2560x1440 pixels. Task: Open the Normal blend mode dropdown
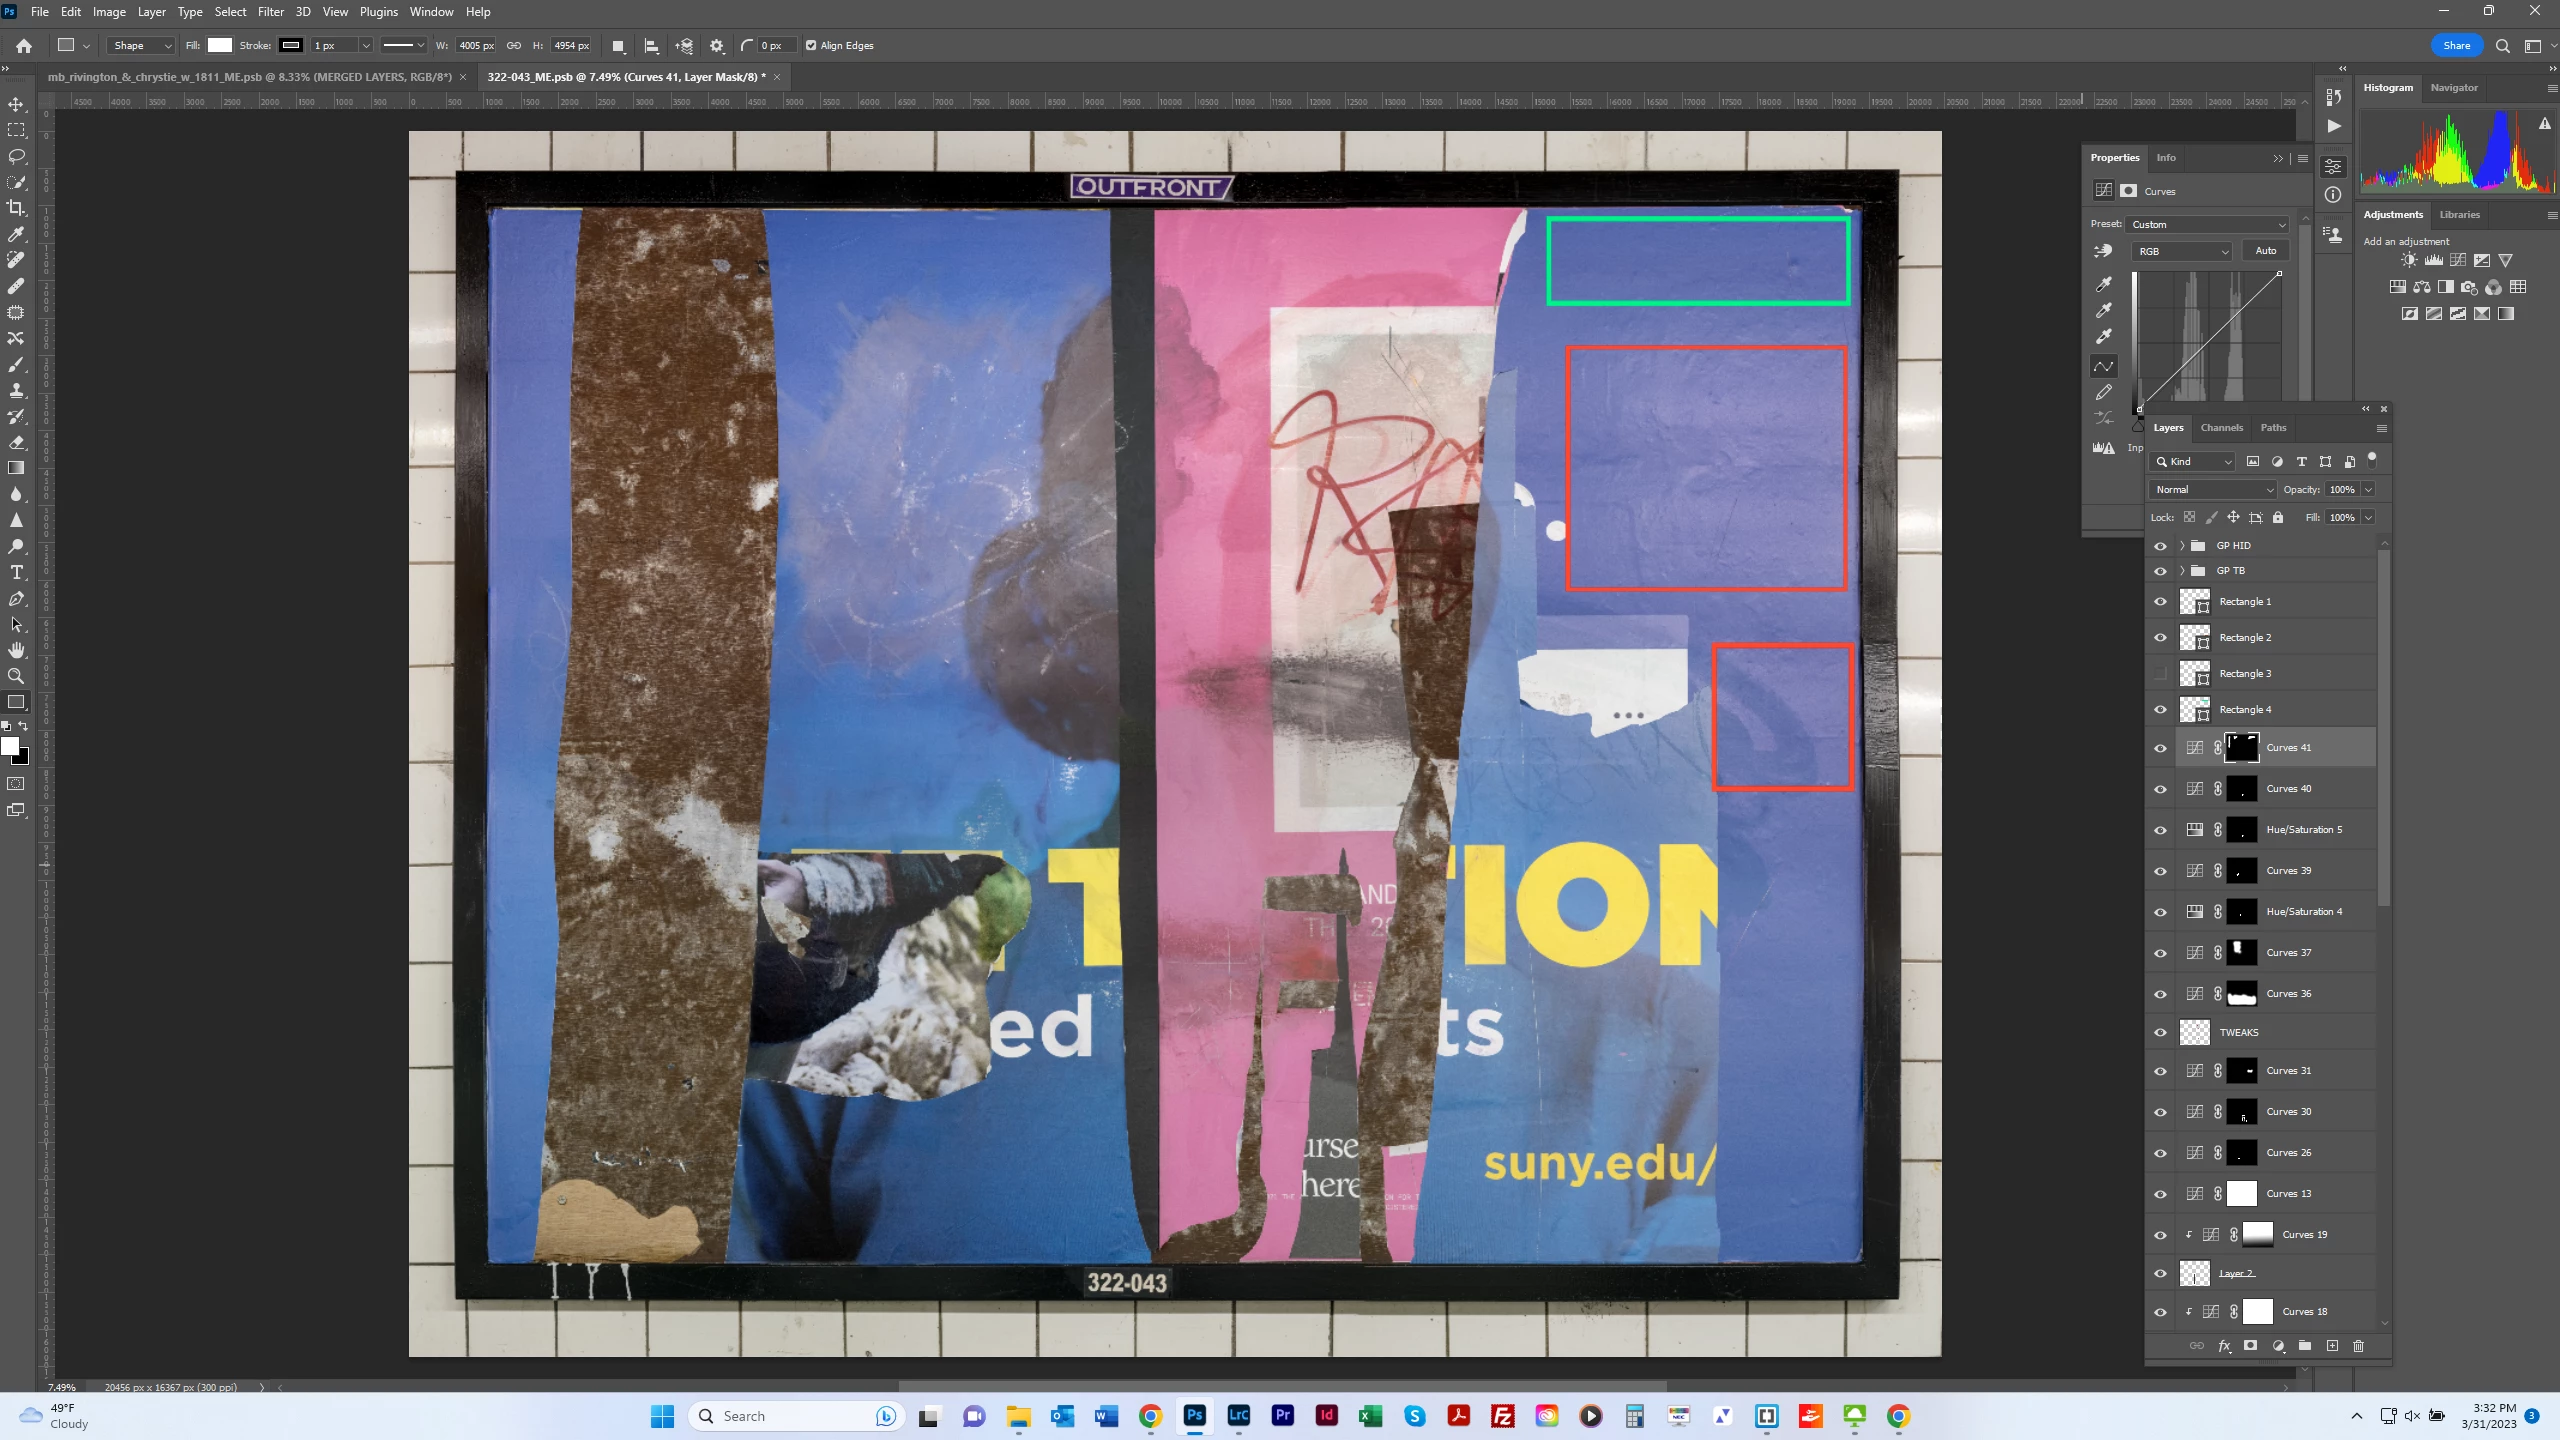tap(2212, 490)
